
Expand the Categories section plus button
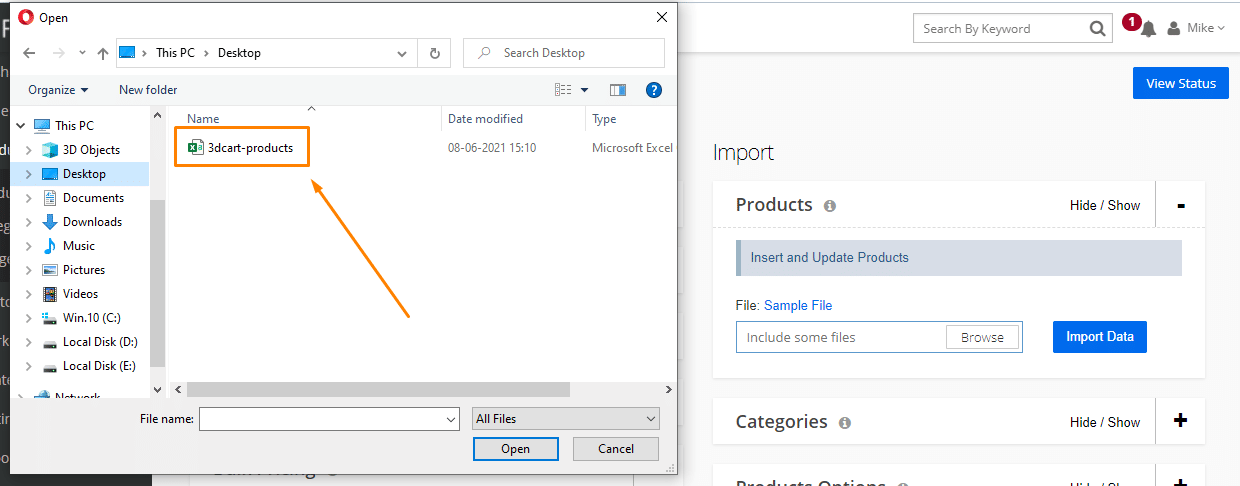(1180, 421)
